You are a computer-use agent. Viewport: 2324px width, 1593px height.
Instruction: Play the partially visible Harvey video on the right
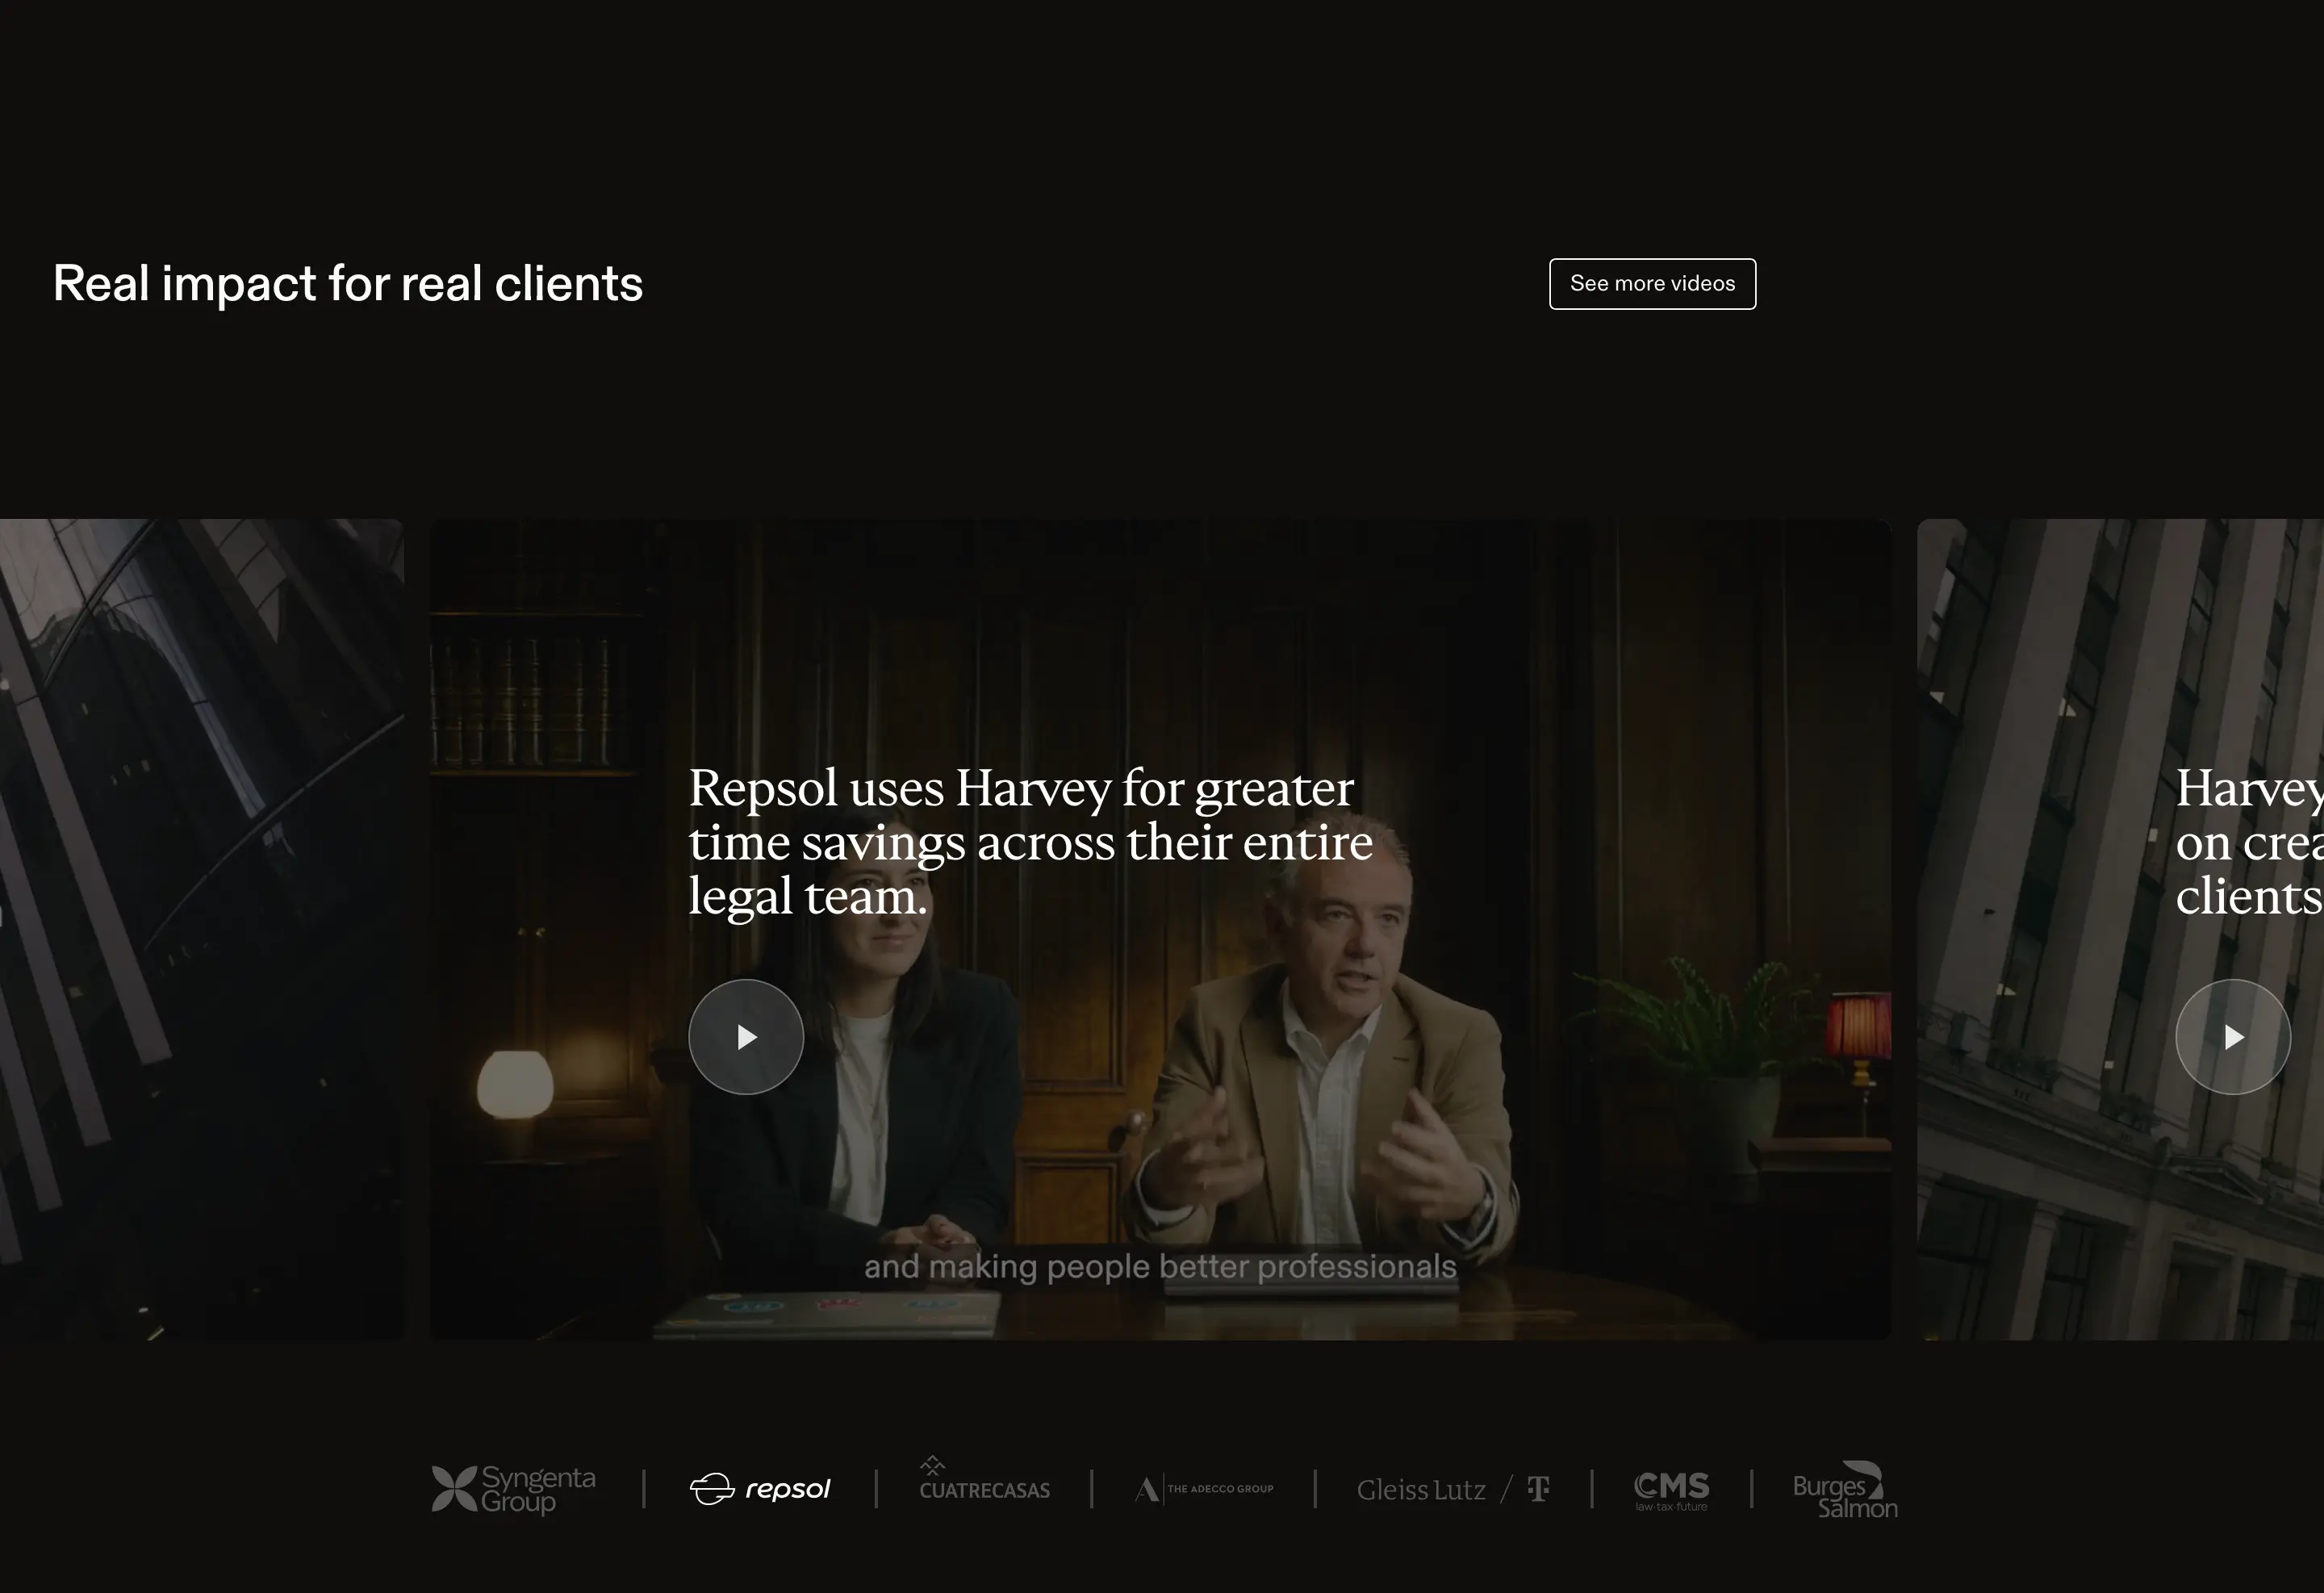click(2233, 1037)
